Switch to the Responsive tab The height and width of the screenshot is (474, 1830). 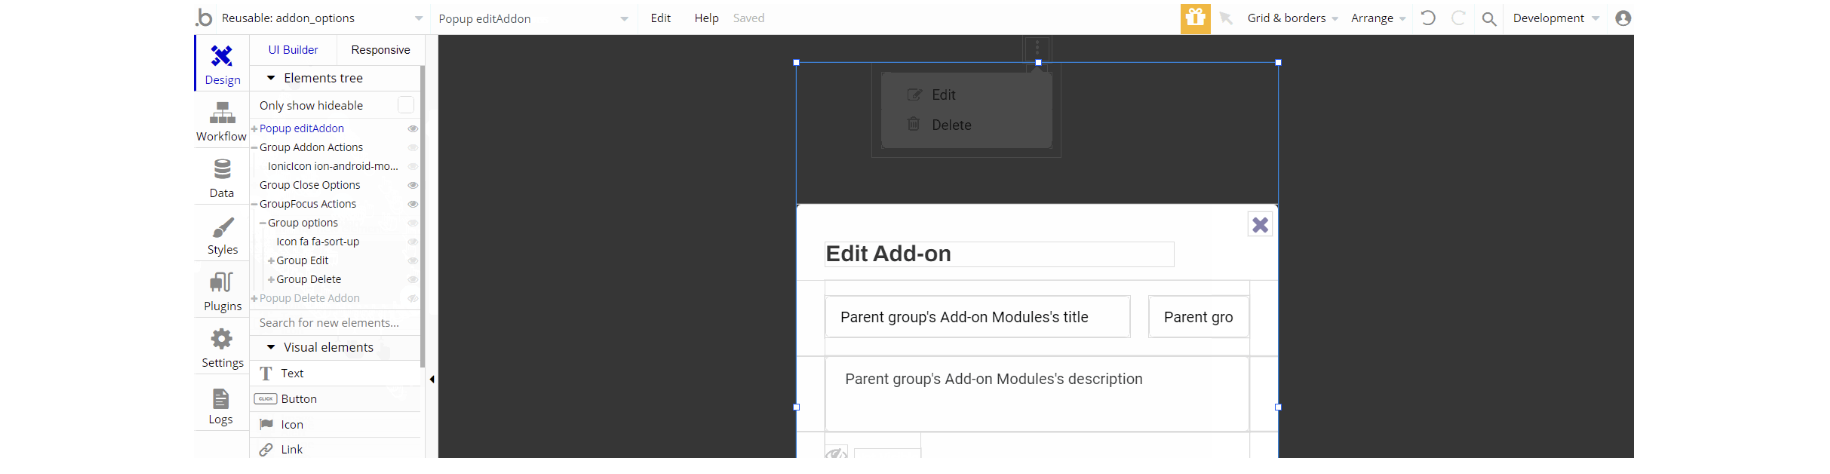[x=380, y=50]
